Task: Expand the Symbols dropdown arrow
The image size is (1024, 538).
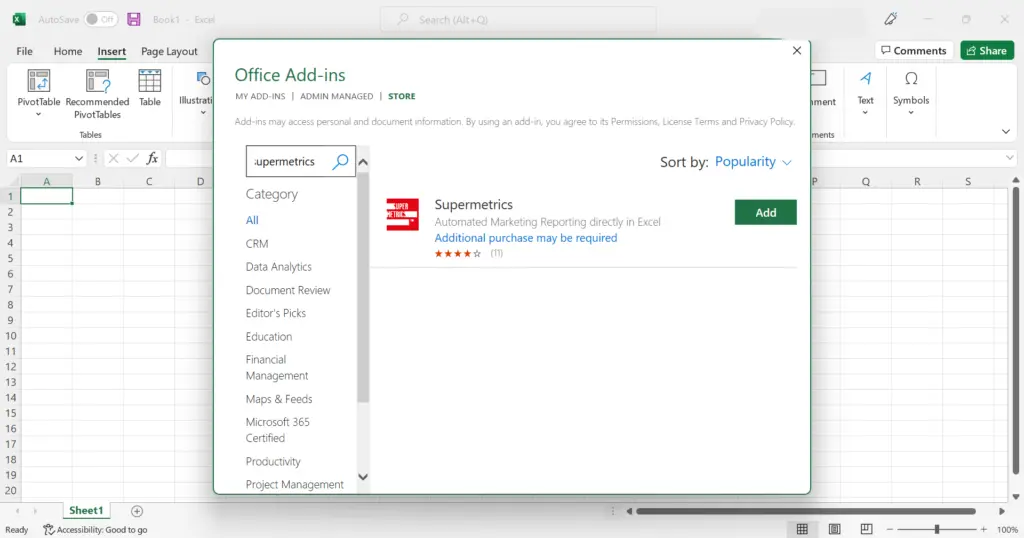Action: [911, 113]
